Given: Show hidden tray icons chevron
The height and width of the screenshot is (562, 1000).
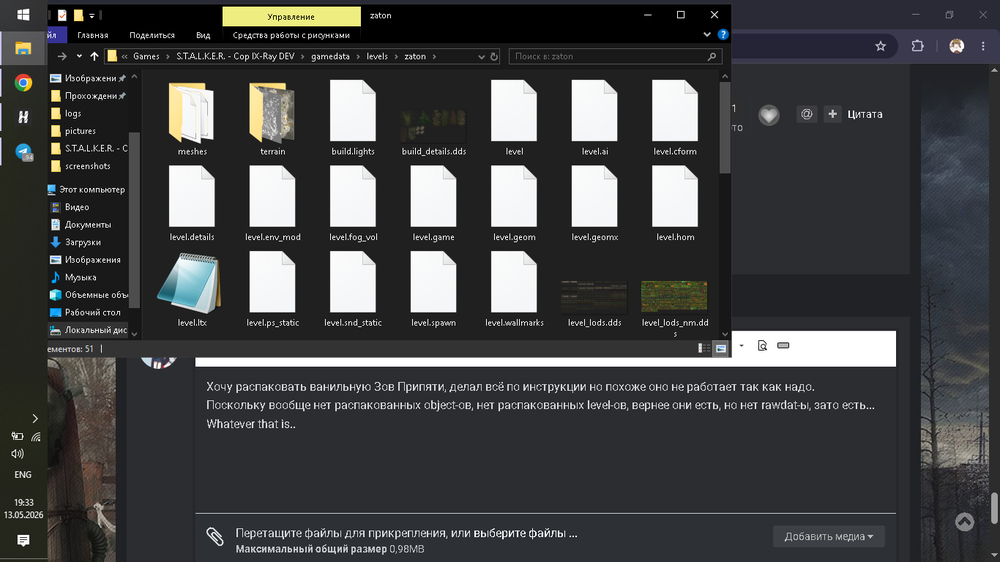Looking at the screenshot, I should [35, 418].
